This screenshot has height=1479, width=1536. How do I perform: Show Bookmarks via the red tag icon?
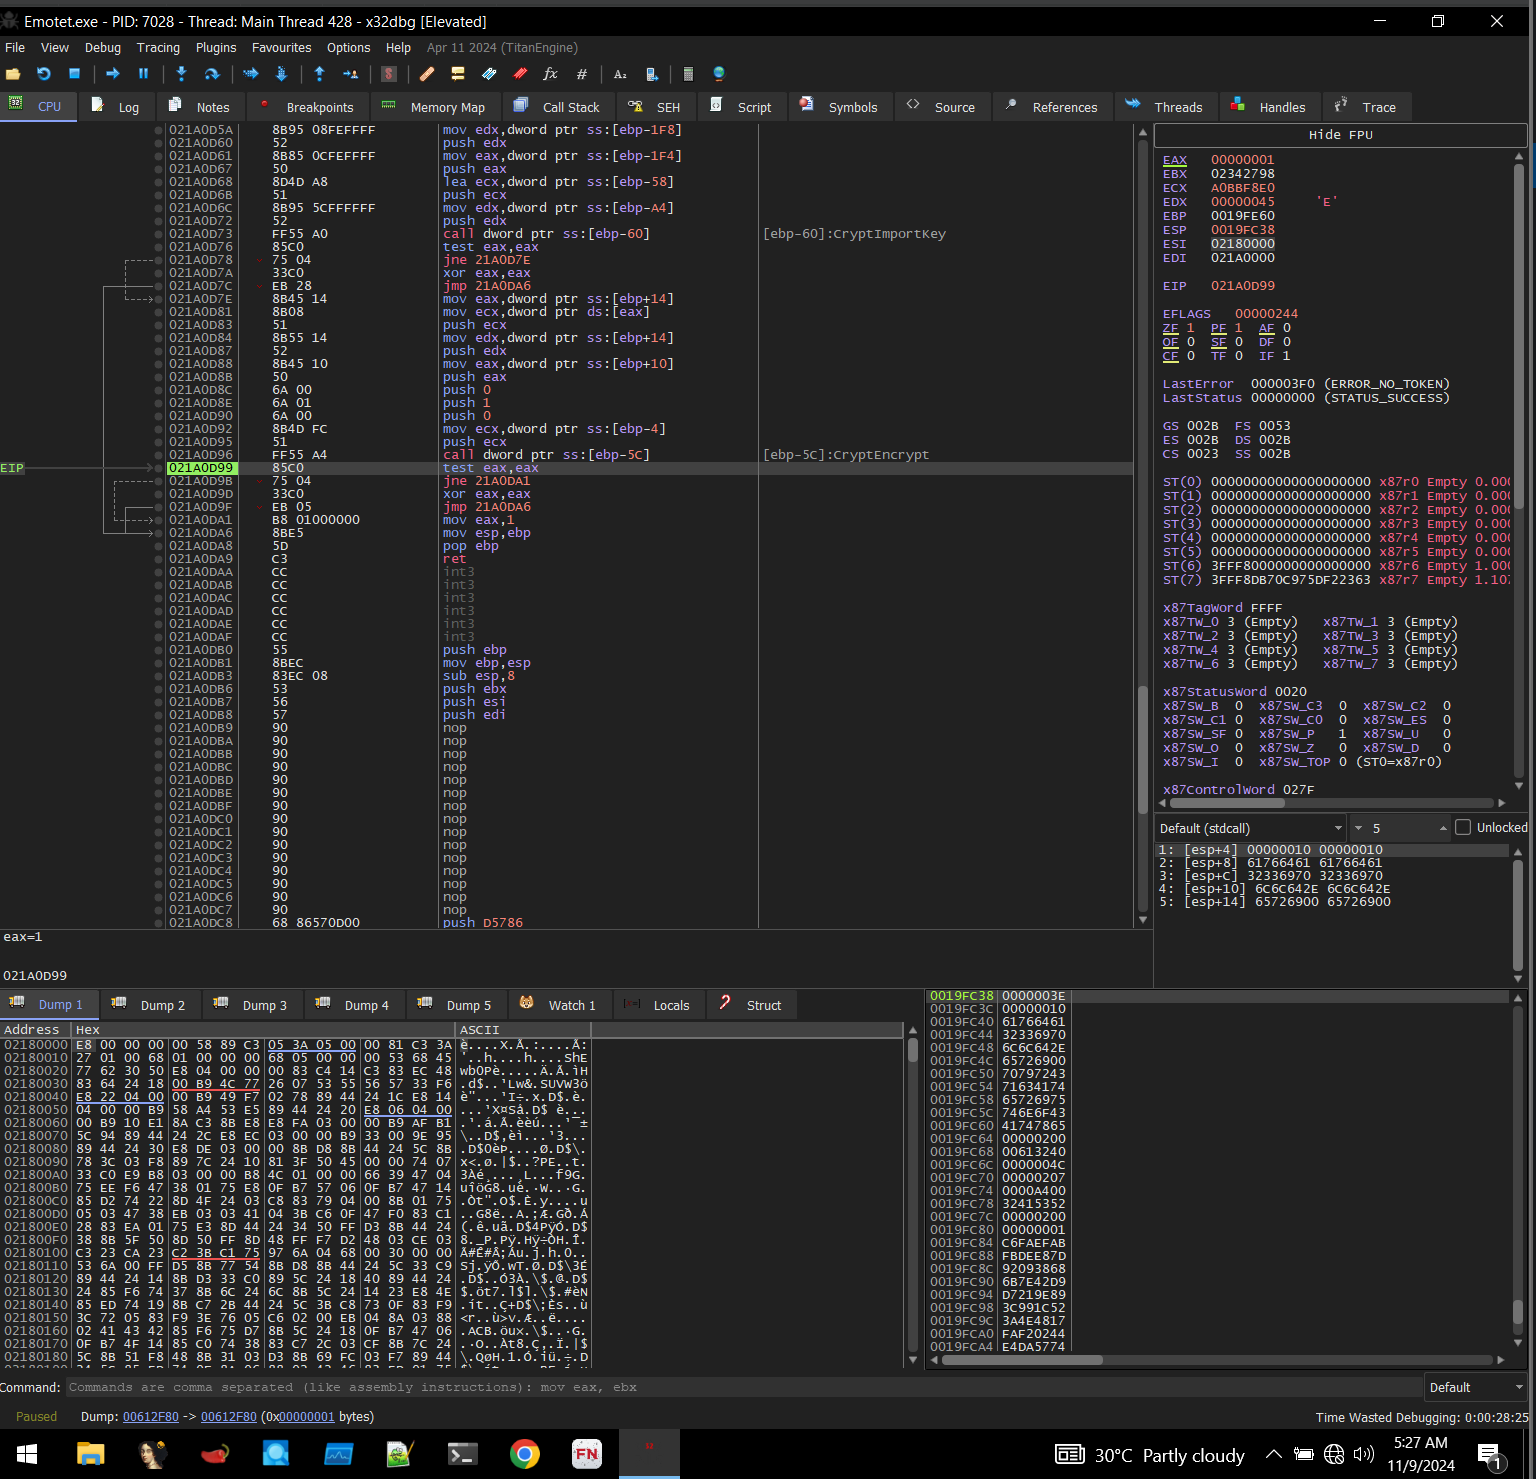520,74
